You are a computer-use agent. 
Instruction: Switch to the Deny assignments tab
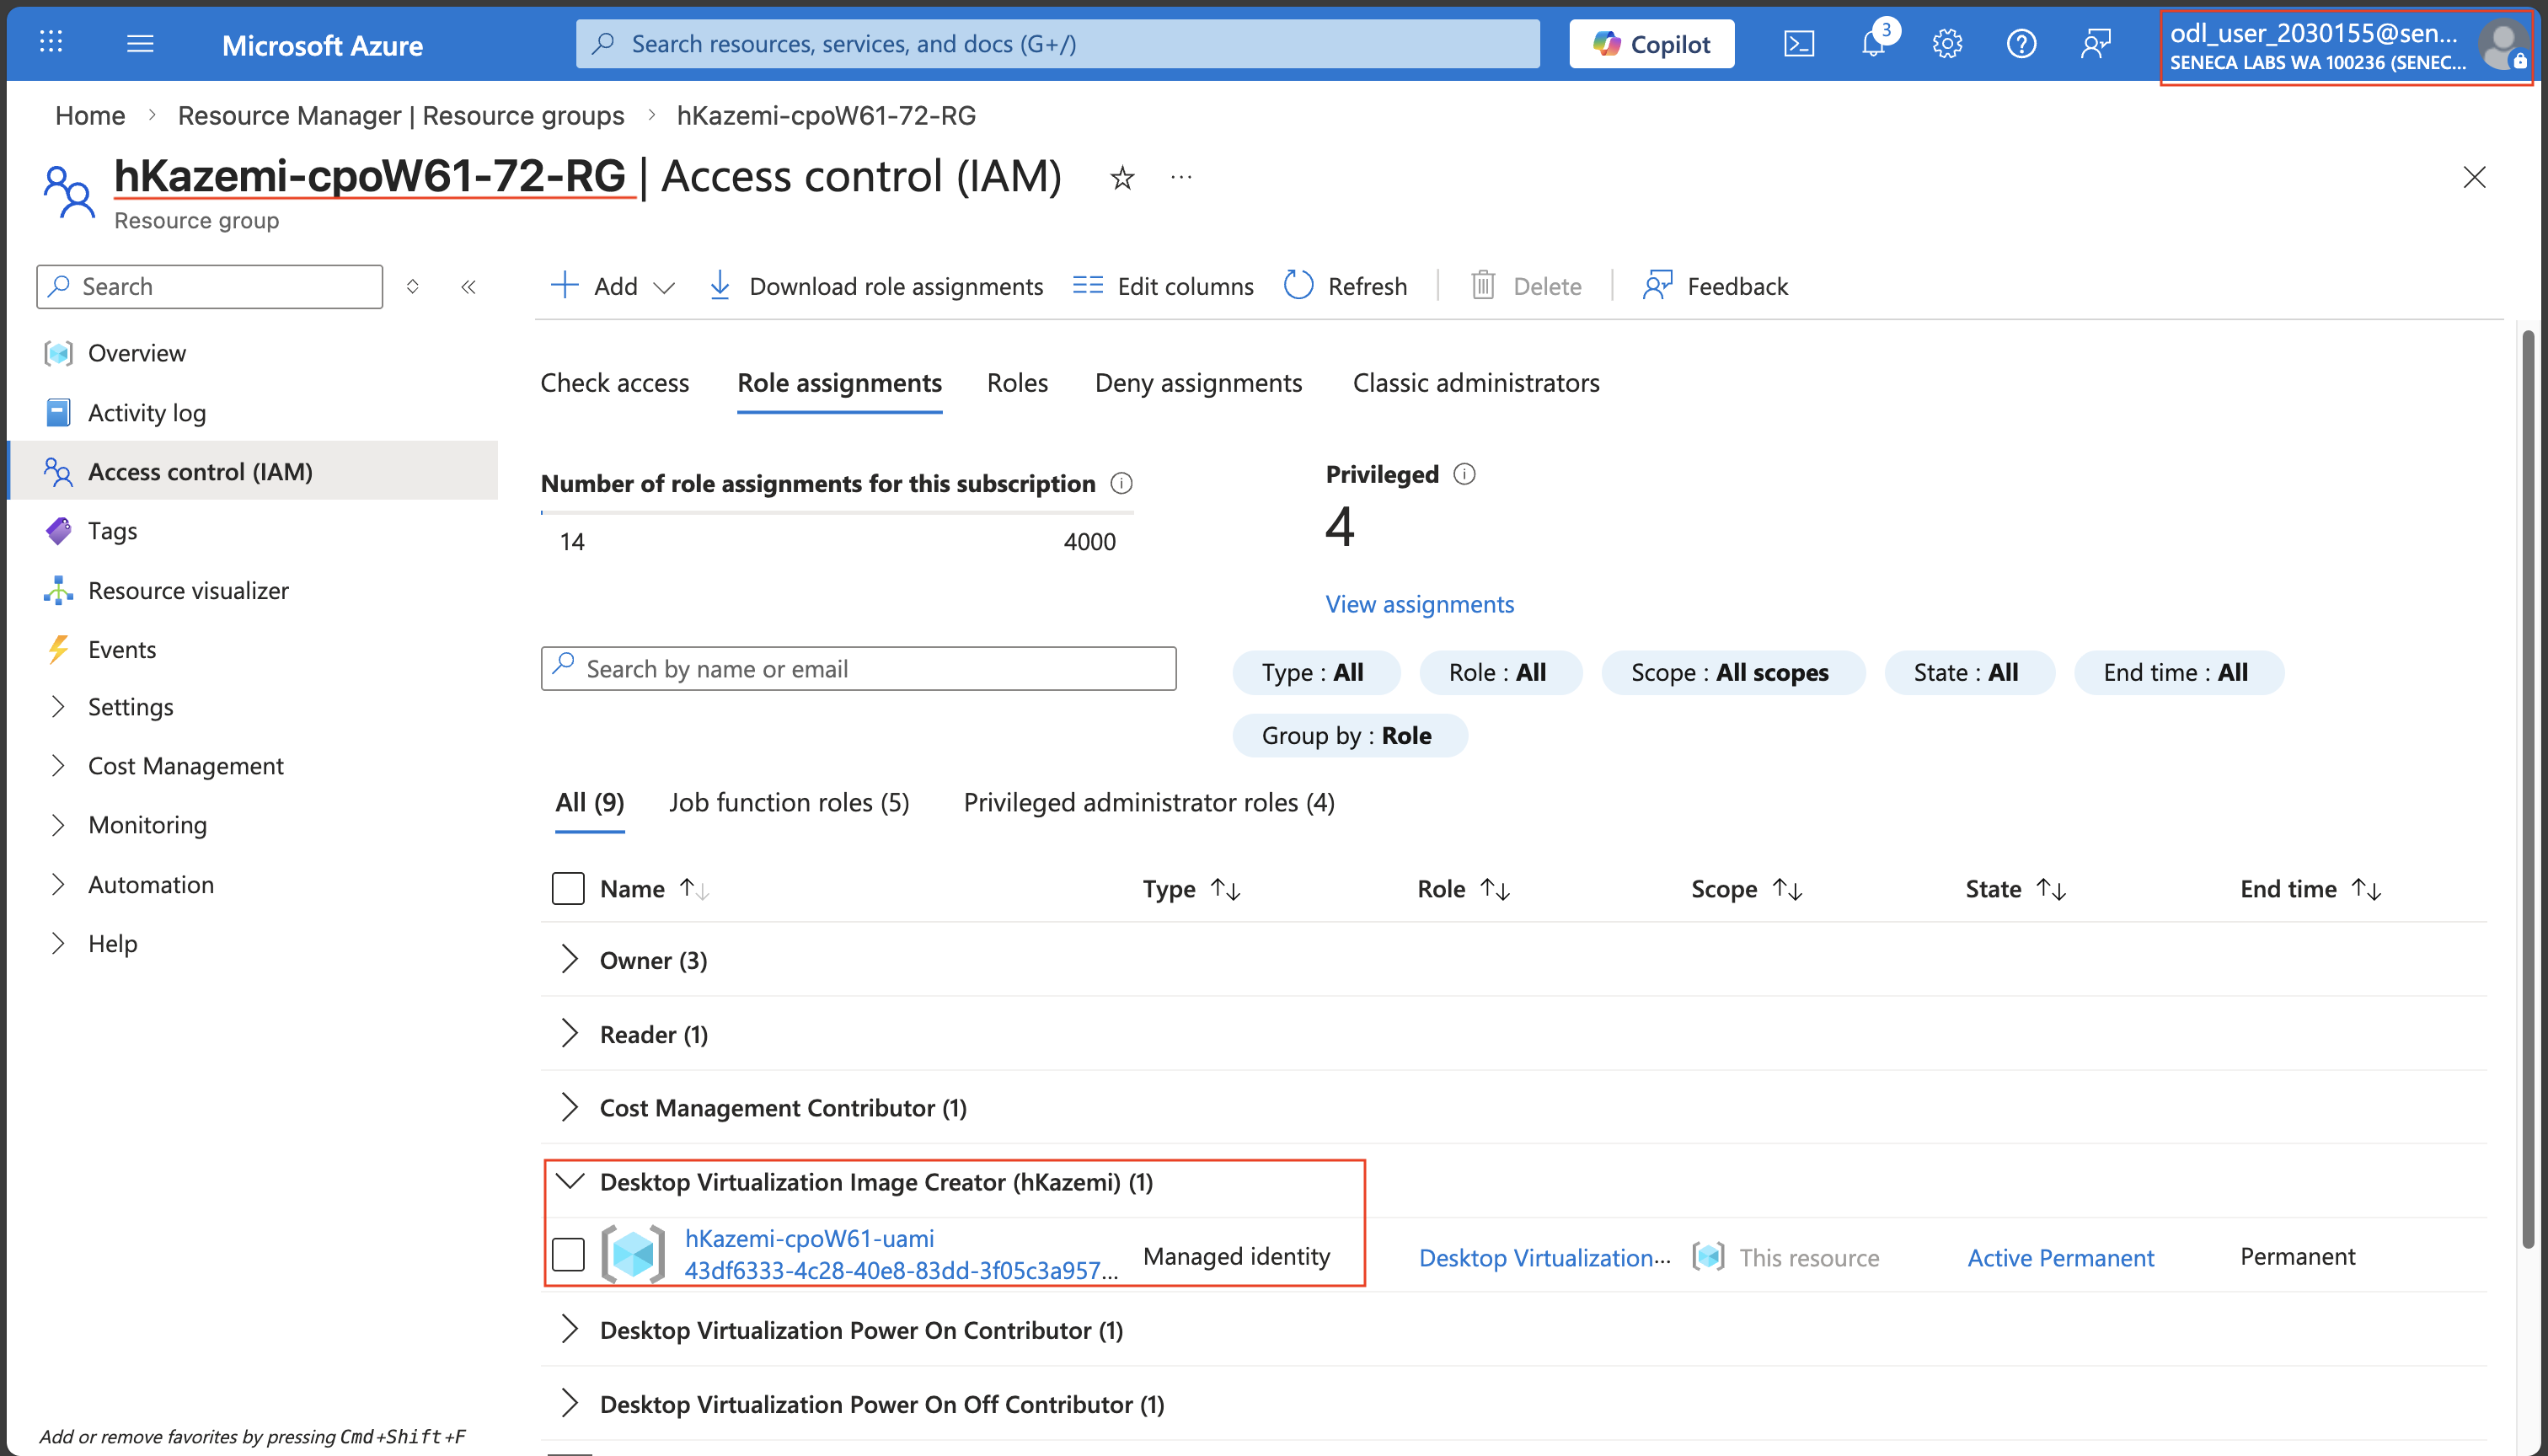1198,383
